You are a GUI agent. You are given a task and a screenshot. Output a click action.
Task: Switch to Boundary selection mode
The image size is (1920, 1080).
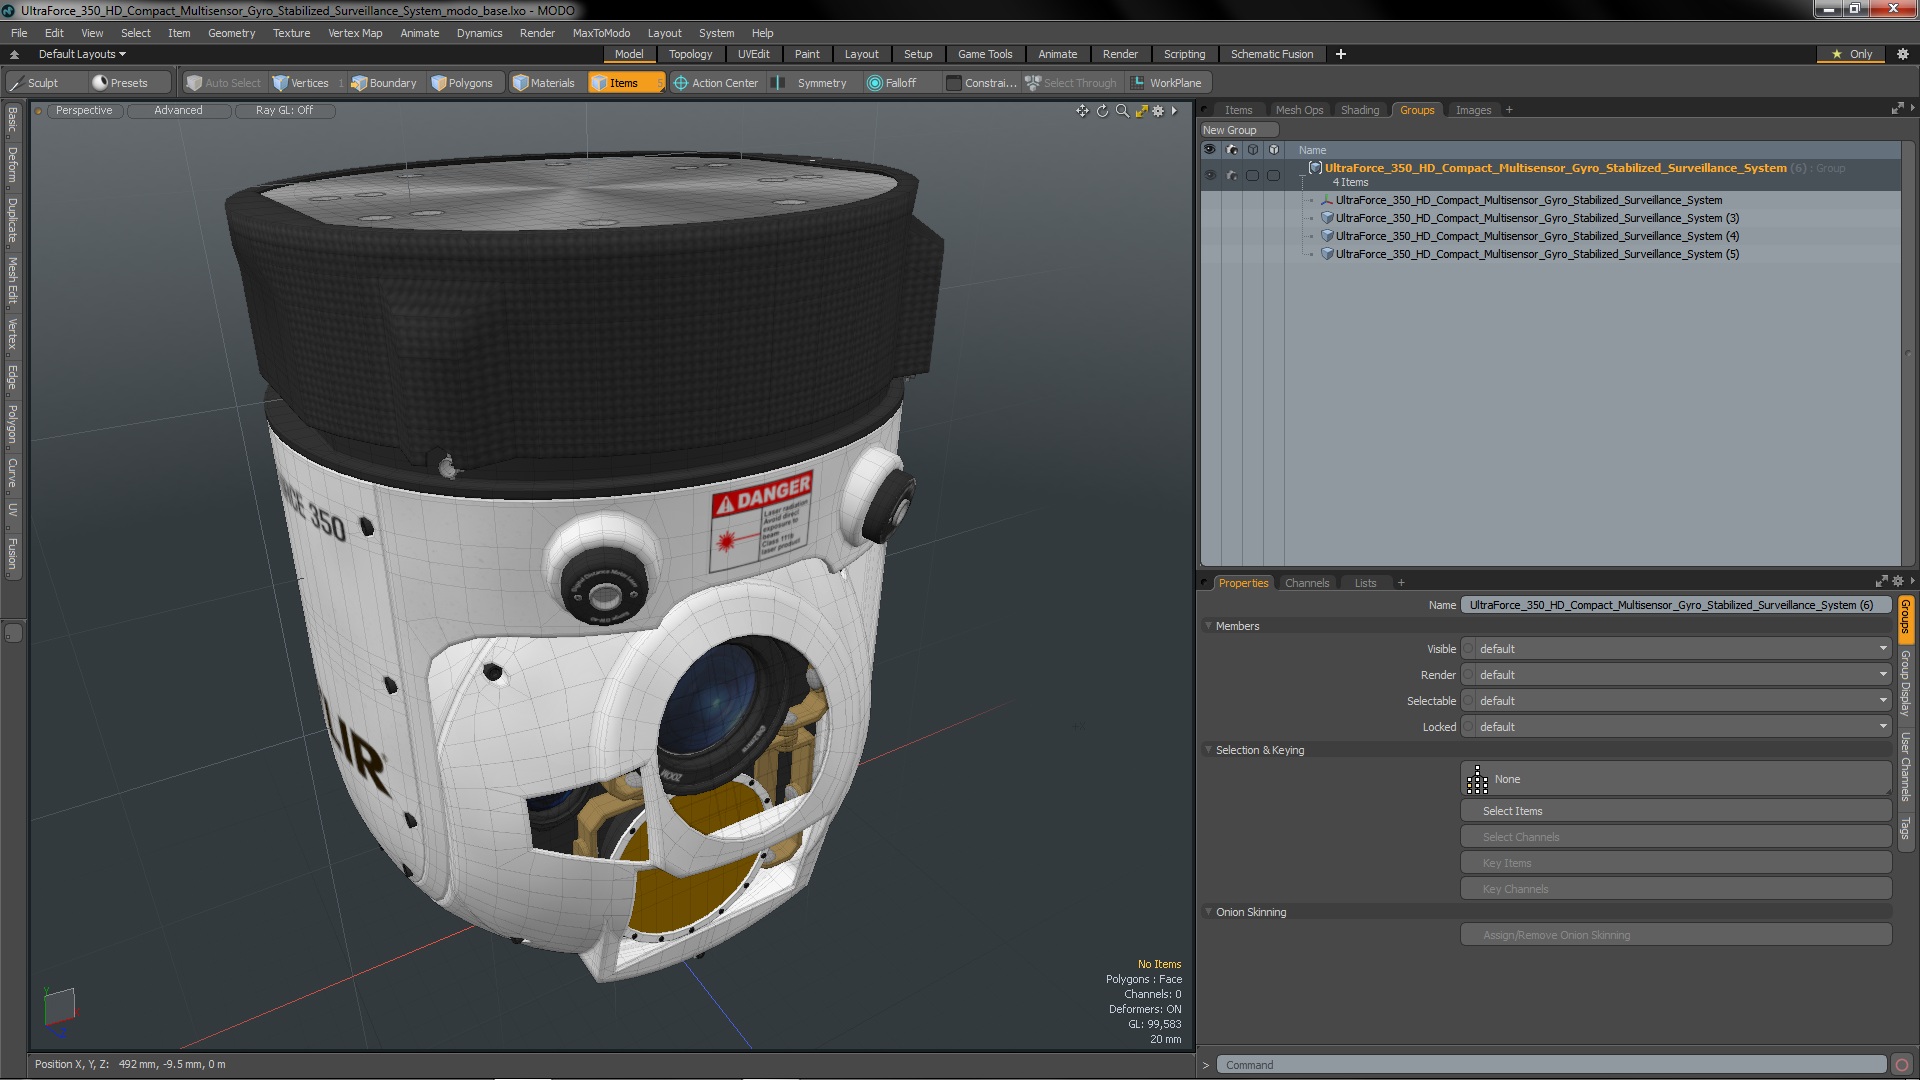pos(384,83)
